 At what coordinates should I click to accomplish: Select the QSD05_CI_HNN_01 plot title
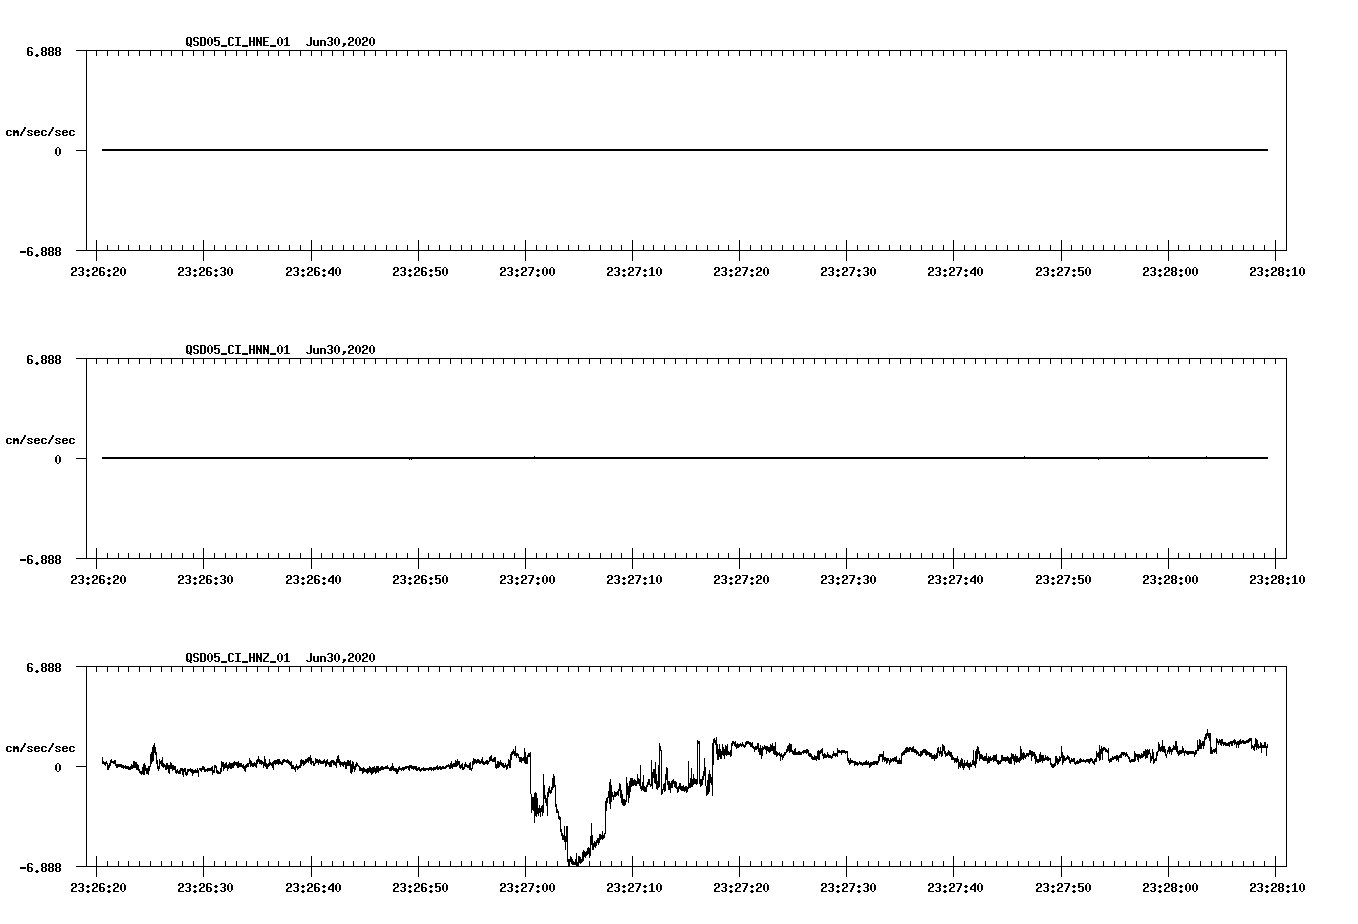[280, 349]
